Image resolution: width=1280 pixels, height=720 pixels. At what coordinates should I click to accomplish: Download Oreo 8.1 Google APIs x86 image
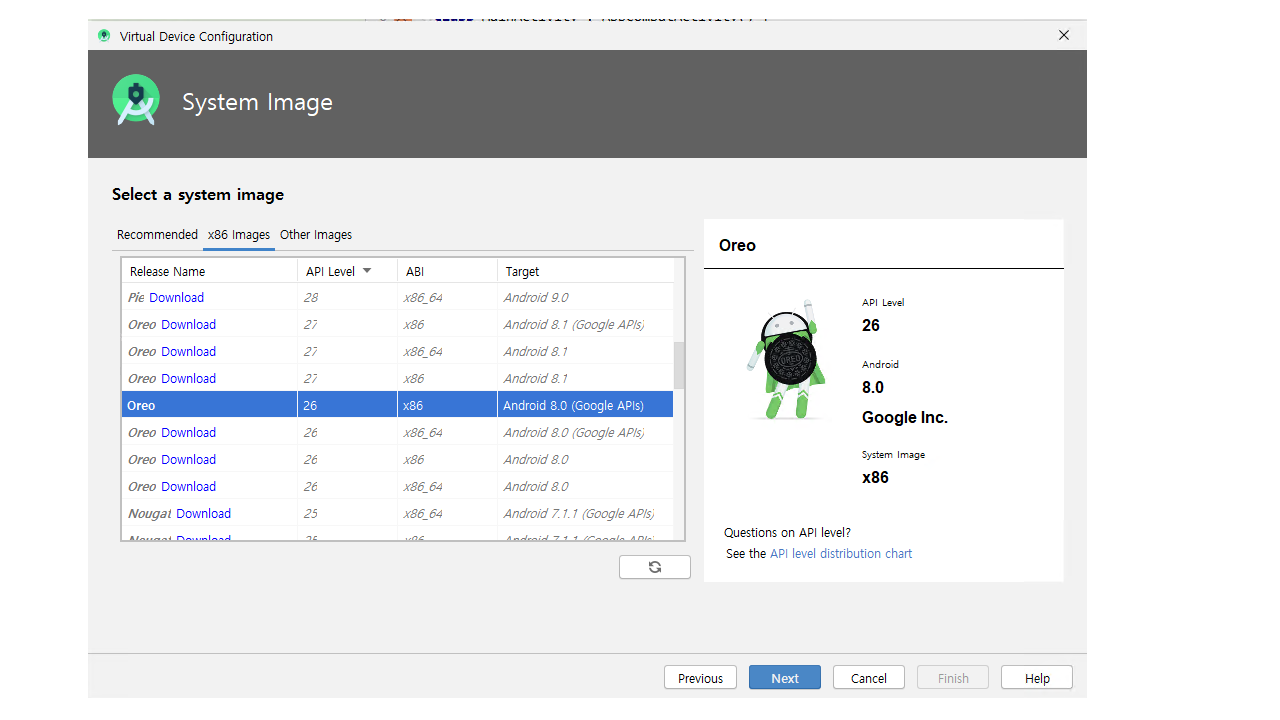coord(188,325)
